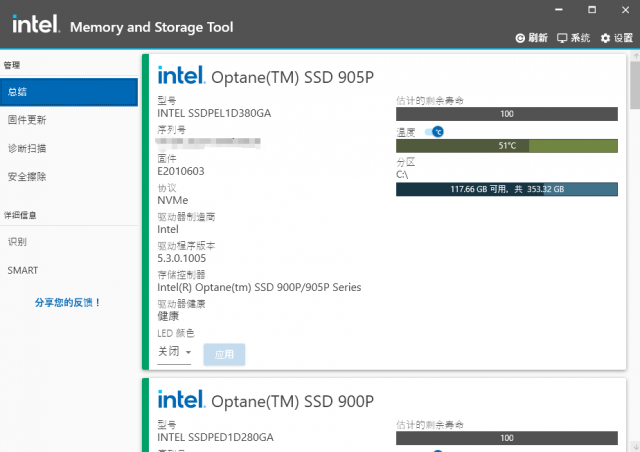This screenshot has width=640, height=452.
Task: Click the Optane(TM) SSD 900P title
Action: tap(292, 401)
